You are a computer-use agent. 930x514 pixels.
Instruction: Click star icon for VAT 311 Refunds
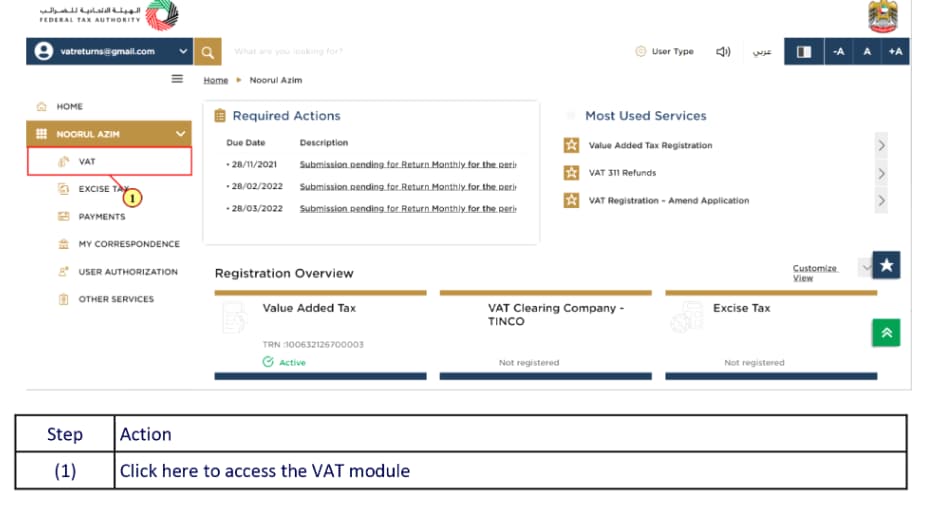[571, 173]
